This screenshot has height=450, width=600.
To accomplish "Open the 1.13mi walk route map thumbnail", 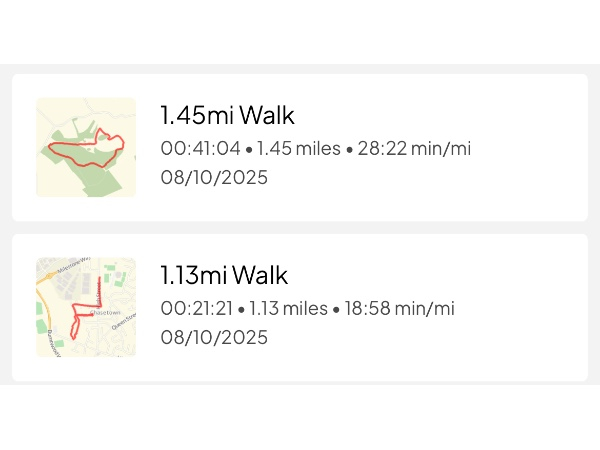I will 86,307.
